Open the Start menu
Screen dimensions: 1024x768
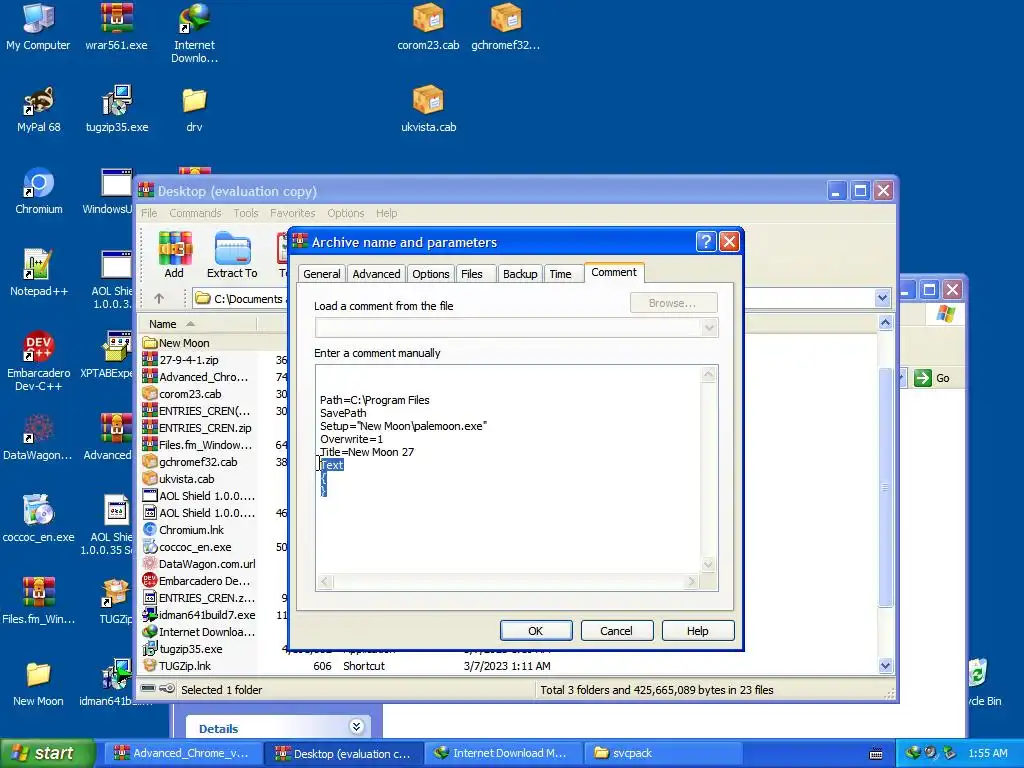point(47,754)
